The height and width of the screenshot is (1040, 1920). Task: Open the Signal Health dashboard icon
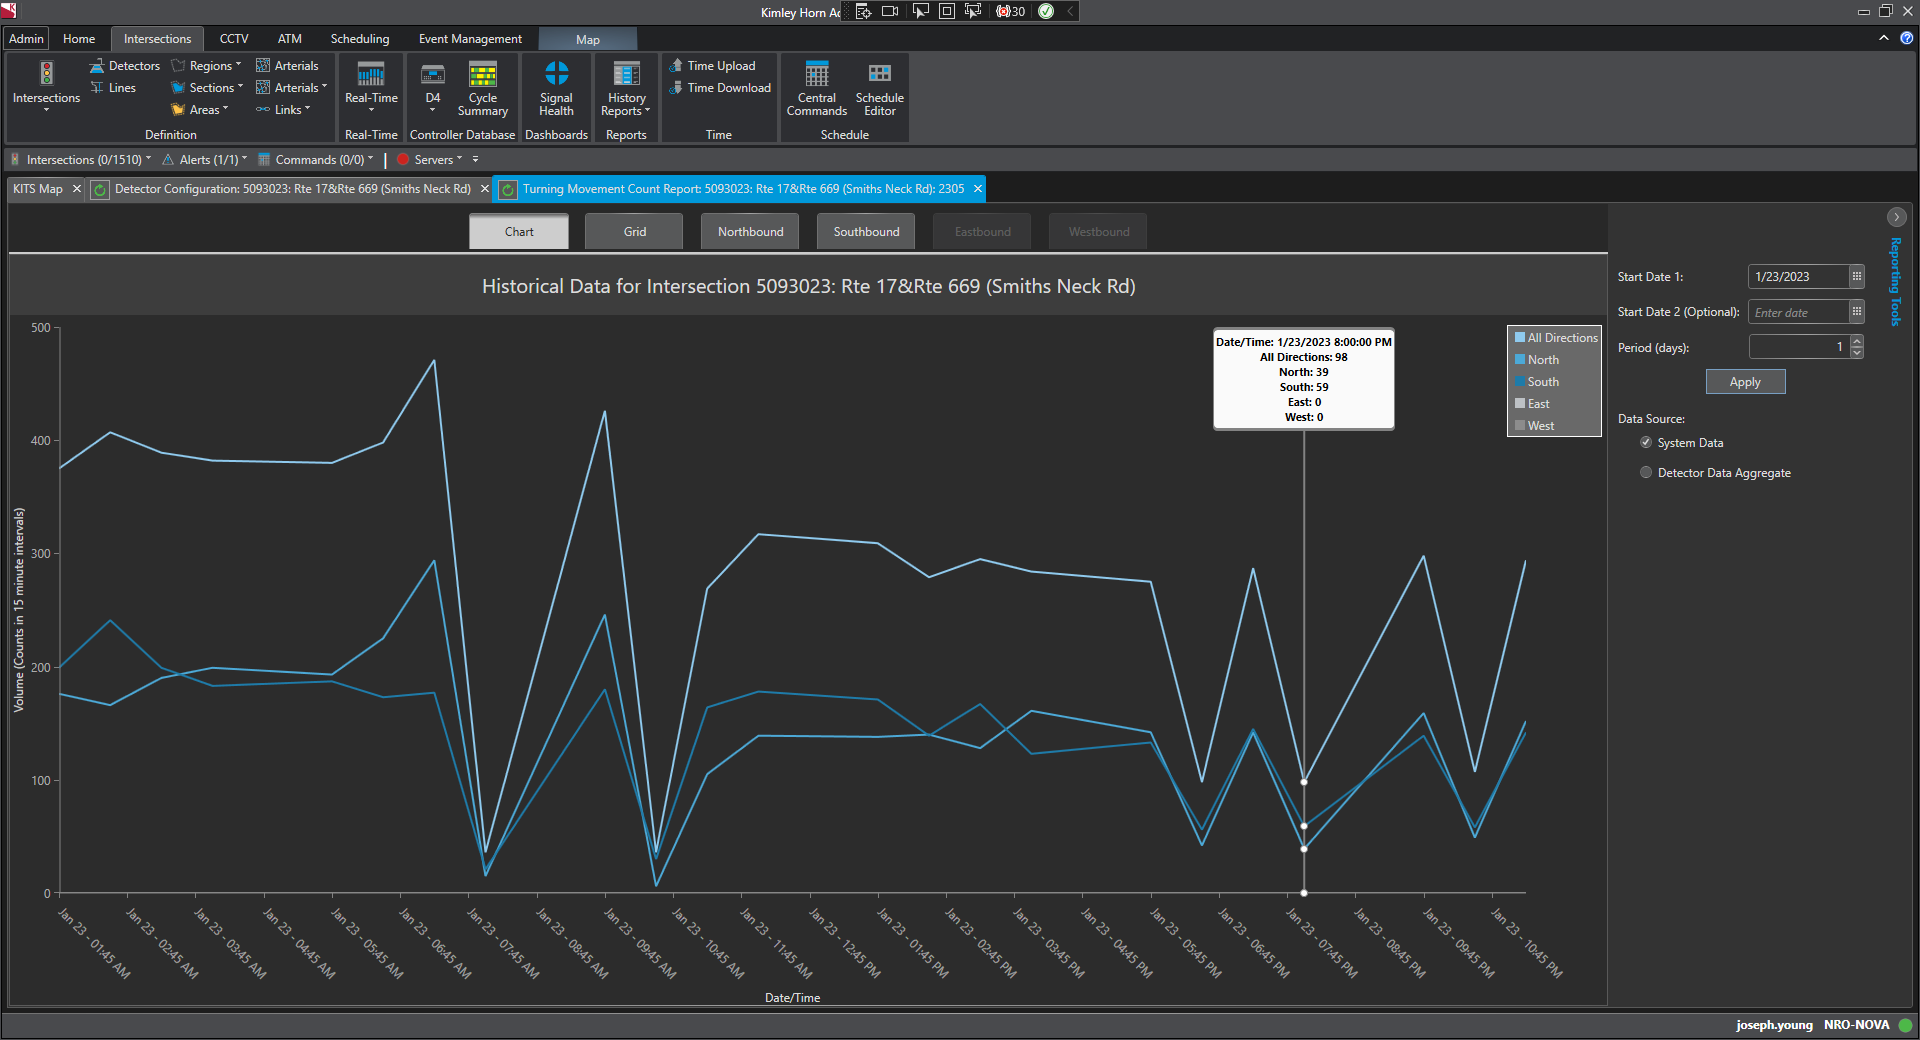[556, 74]
